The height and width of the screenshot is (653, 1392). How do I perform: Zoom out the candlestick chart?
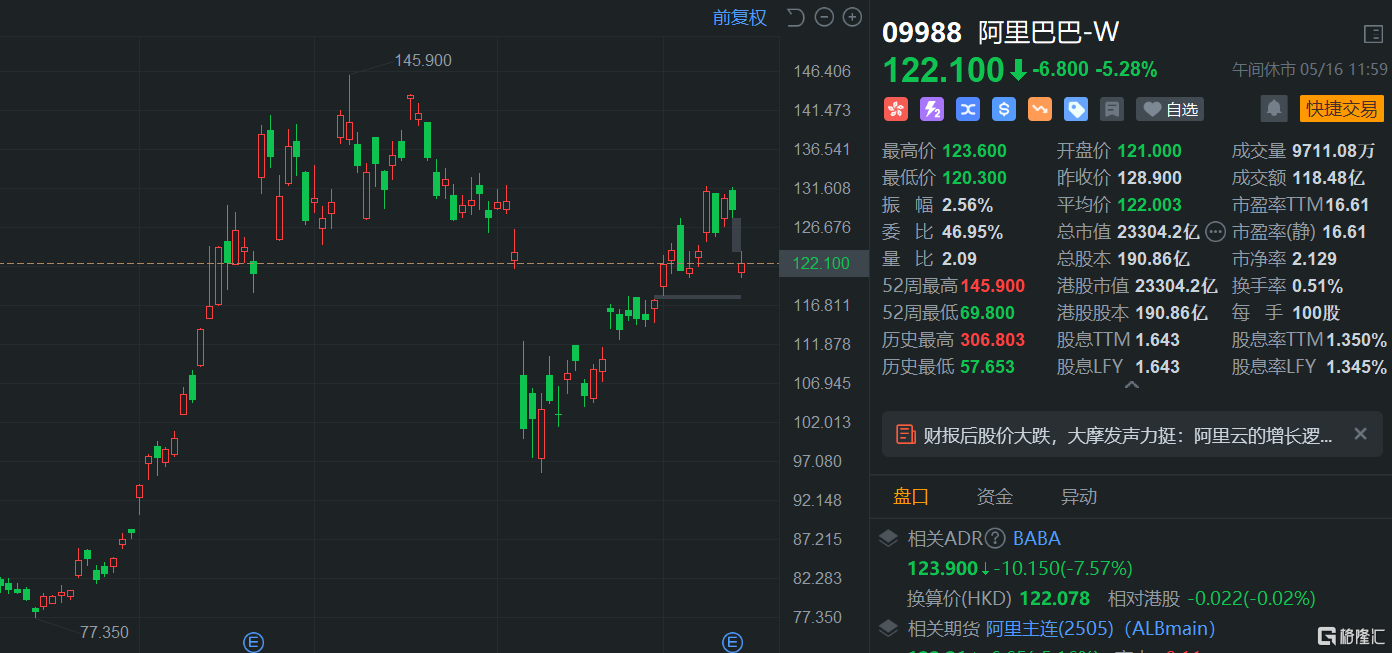tap(824, 17)
